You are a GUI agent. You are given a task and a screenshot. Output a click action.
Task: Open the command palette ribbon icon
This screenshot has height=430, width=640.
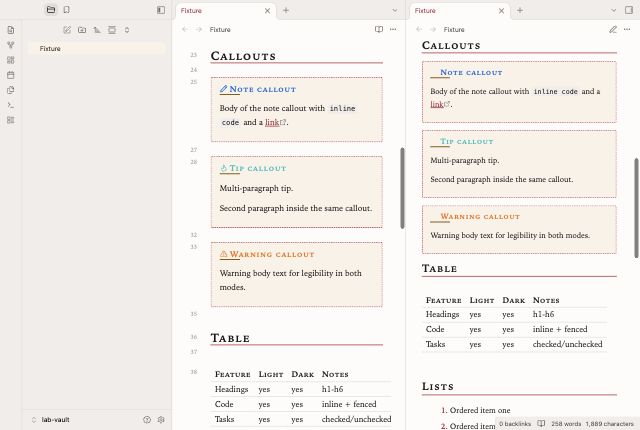[11, 105]
